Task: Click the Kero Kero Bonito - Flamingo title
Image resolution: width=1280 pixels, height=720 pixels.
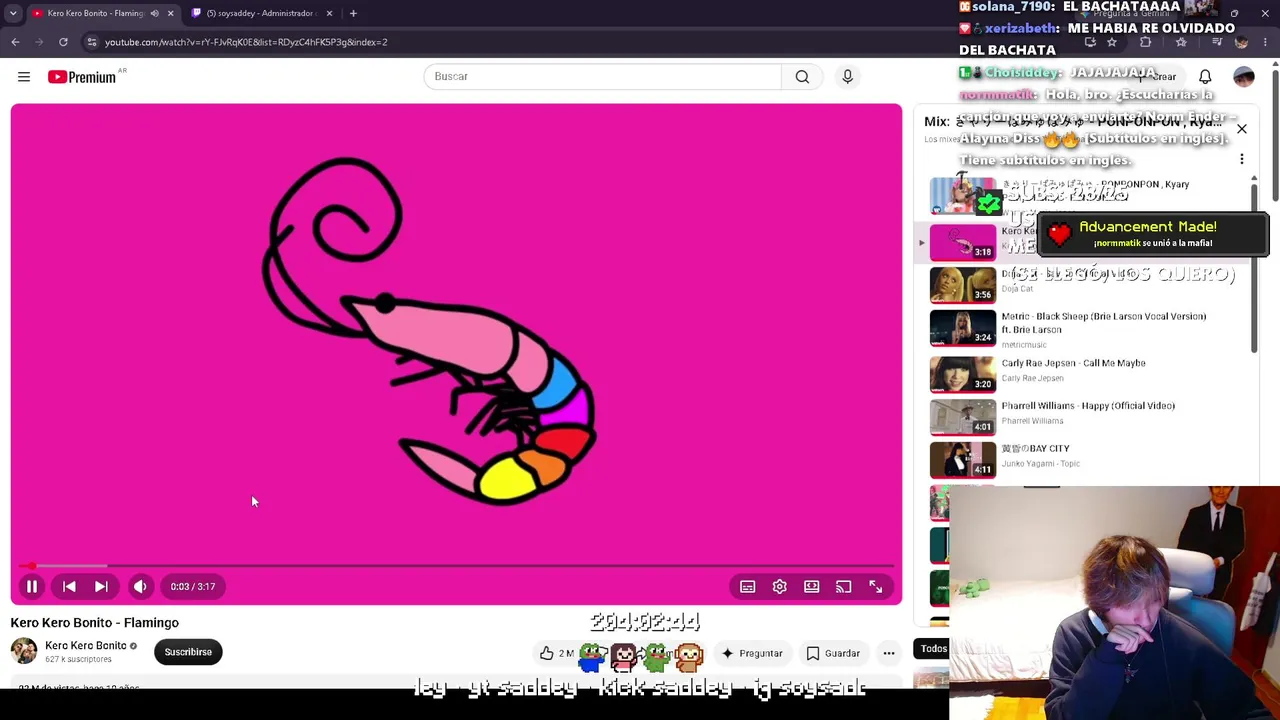Action: [95, 623]
